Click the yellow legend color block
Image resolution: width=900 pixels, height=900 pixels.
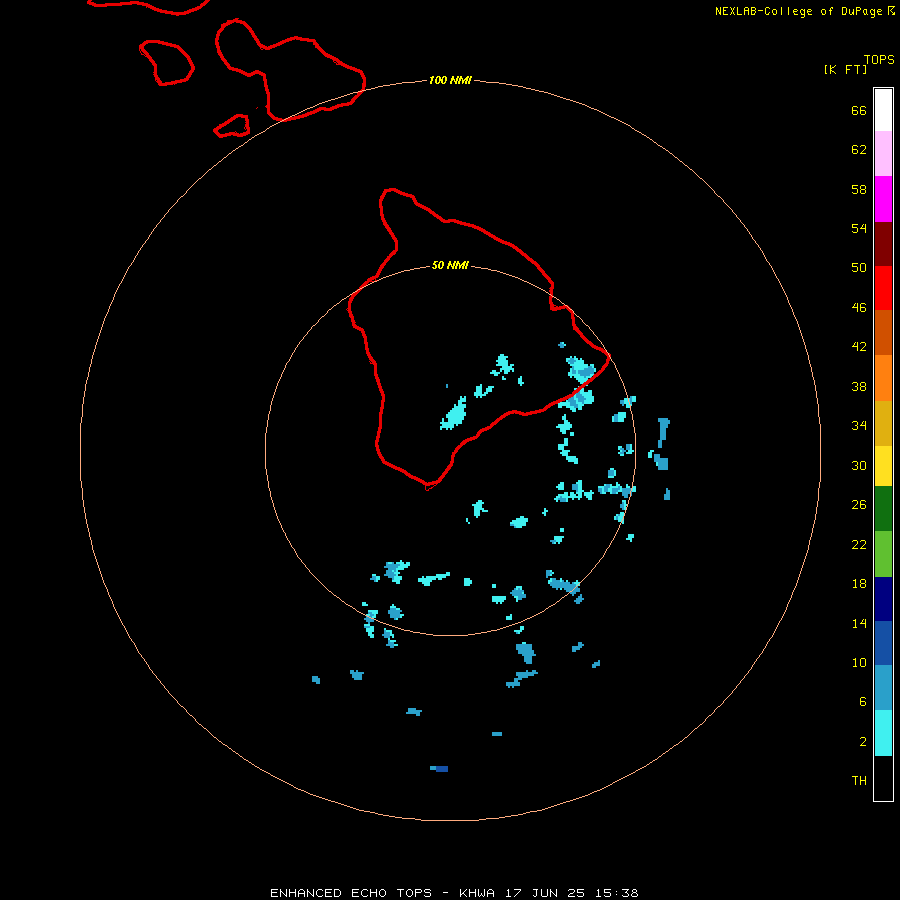click(x=883, y=466)
